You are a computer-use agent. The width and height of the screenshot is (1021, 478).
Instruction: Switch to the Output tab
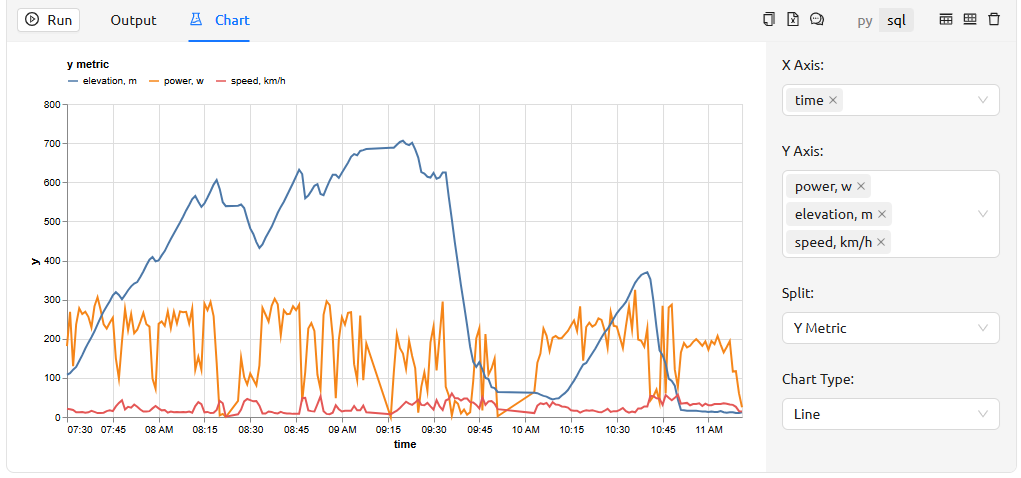click(x=133, y=20)
